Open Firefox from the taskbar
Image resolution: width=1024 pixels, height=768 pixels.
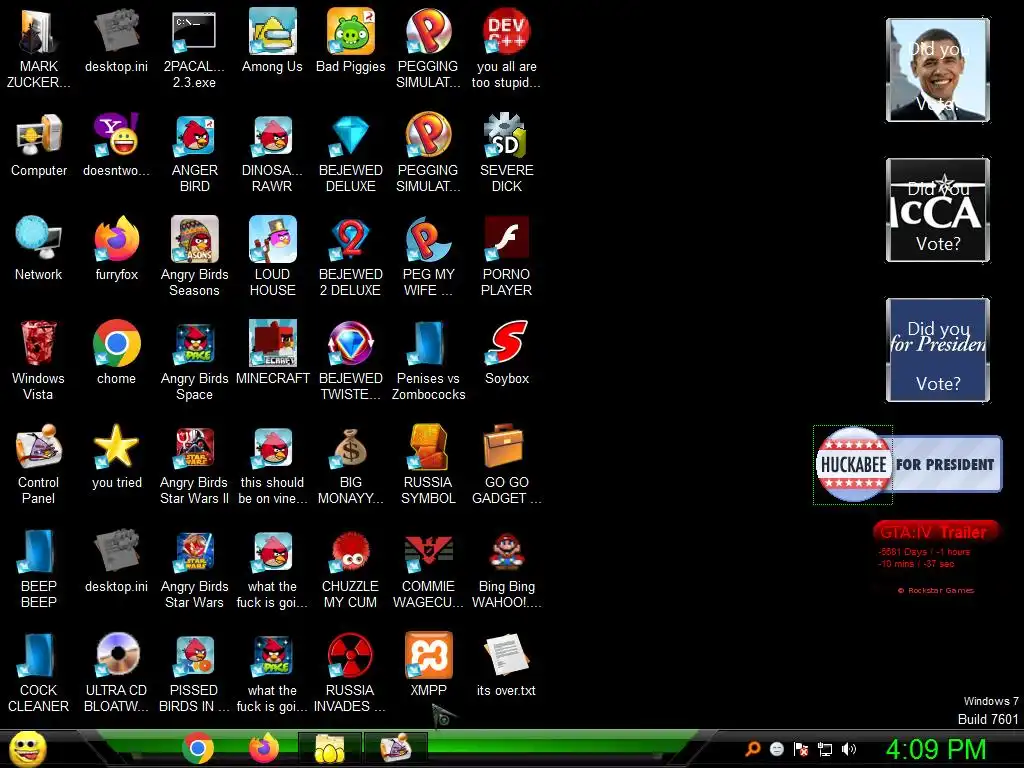tap(264, 748)
